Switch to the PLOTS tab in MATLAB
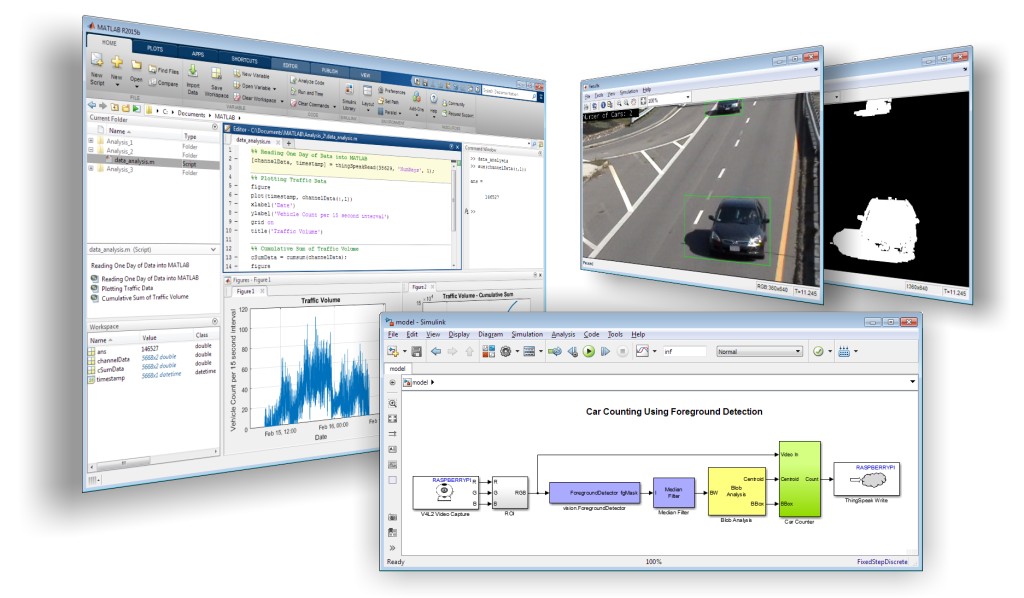Viewport: 1024px width, 598px height. 155,49
